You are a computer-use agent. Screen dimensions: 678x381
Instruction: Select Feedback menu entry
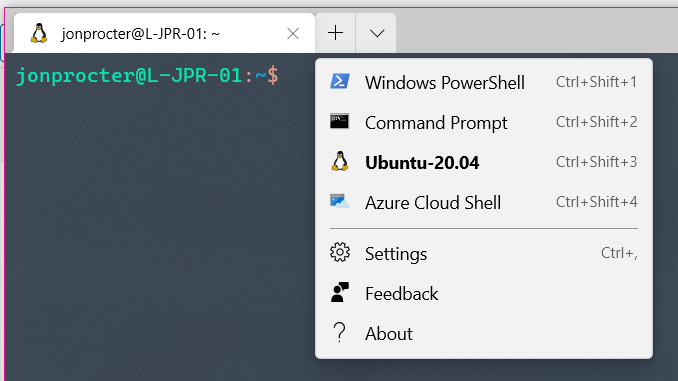click(x=484, y=293)
